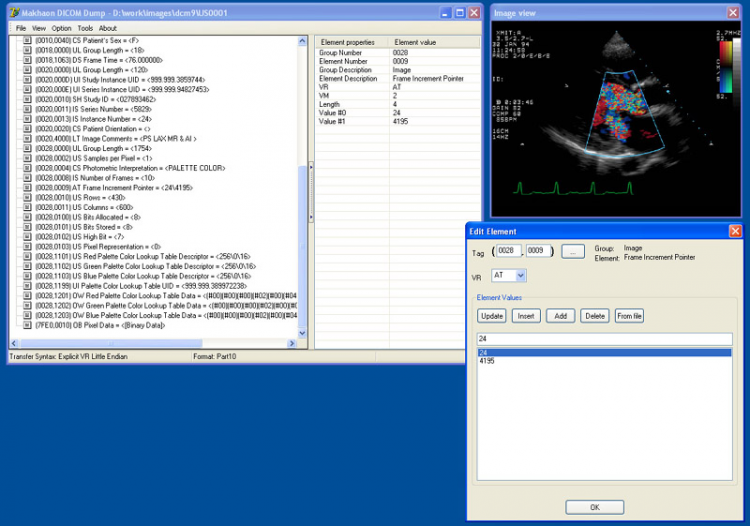Click the icon beside the Bits Allocated entry
750x526 pixels.
(27, 216)
